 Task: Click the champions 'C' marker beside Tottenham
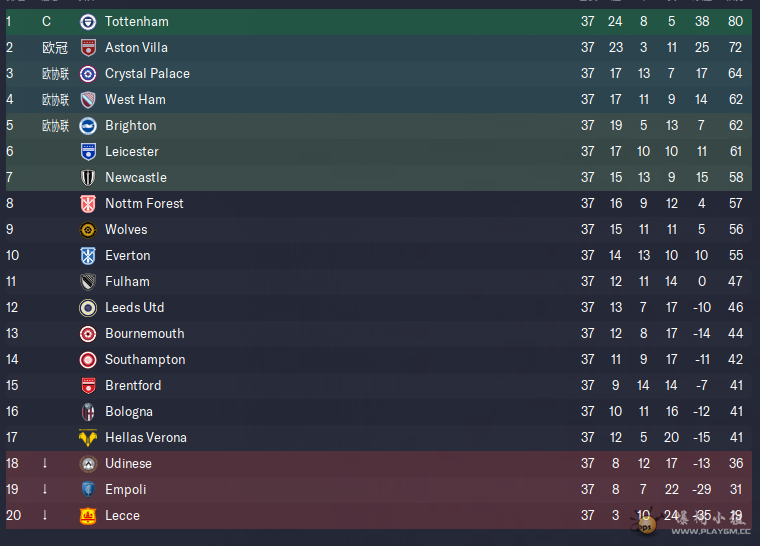(46, 21)
